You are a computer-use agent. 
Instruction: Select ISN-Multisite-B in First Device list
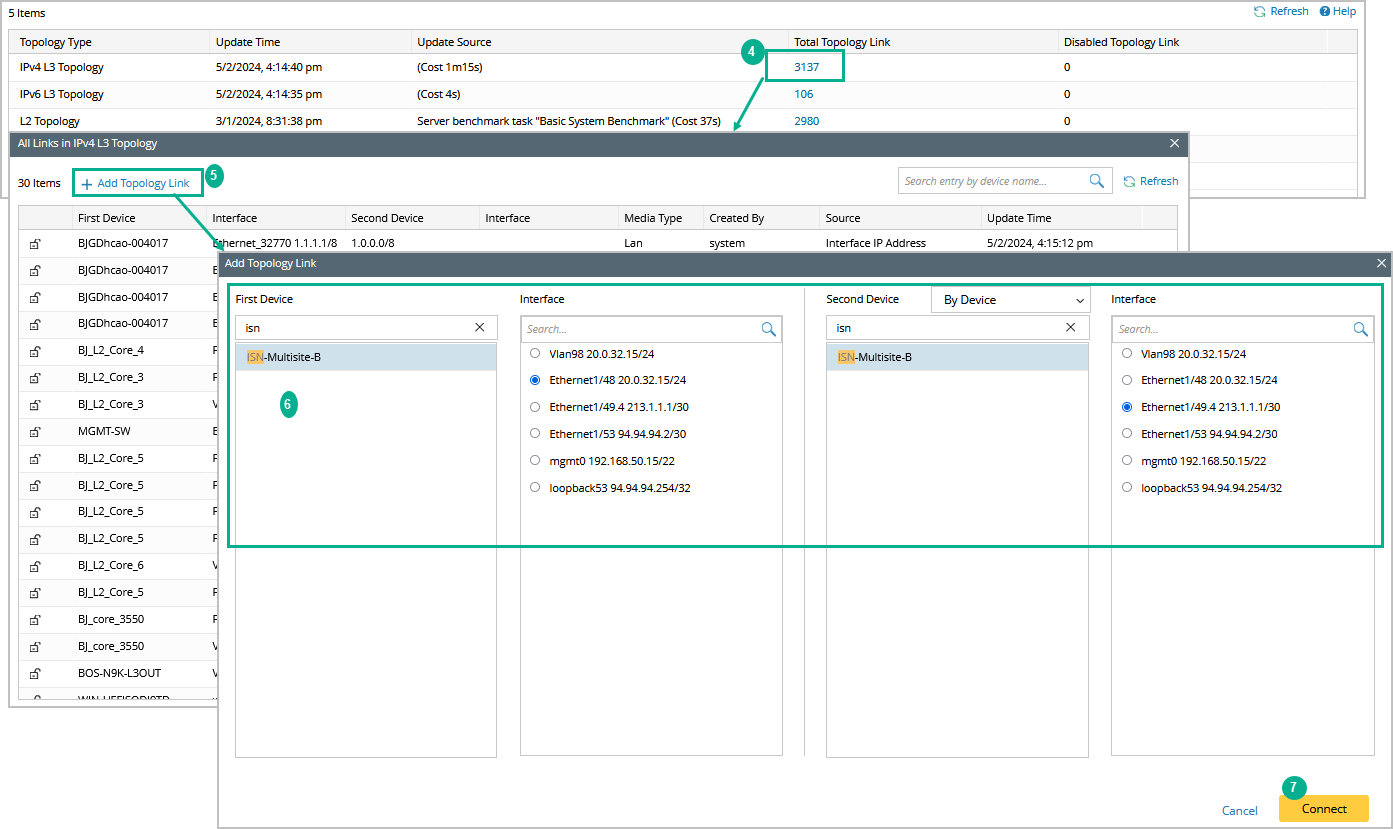click(284, 357)
